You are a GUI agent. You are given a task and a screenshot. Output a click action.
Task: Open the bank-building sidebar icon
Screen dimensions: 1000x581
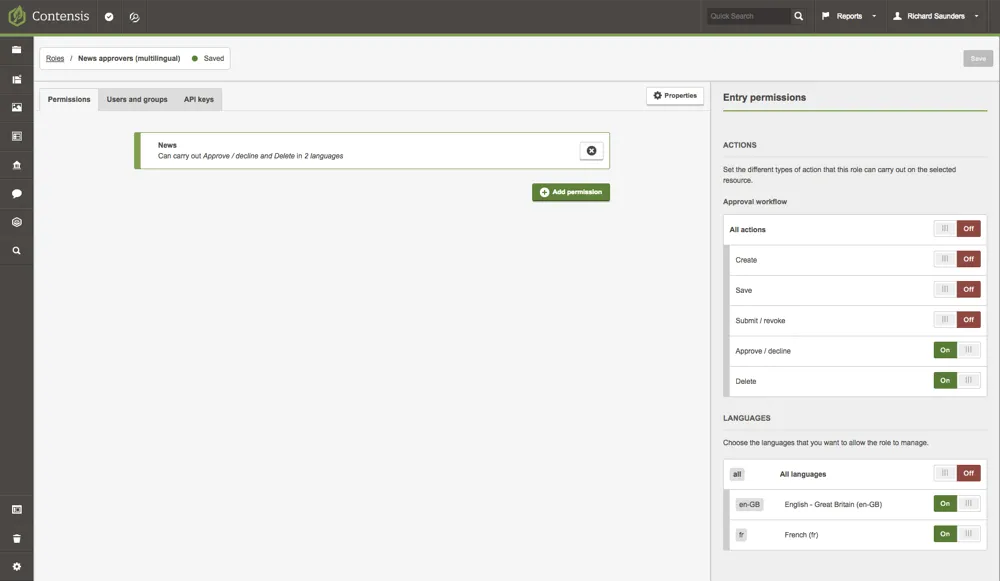17,165
